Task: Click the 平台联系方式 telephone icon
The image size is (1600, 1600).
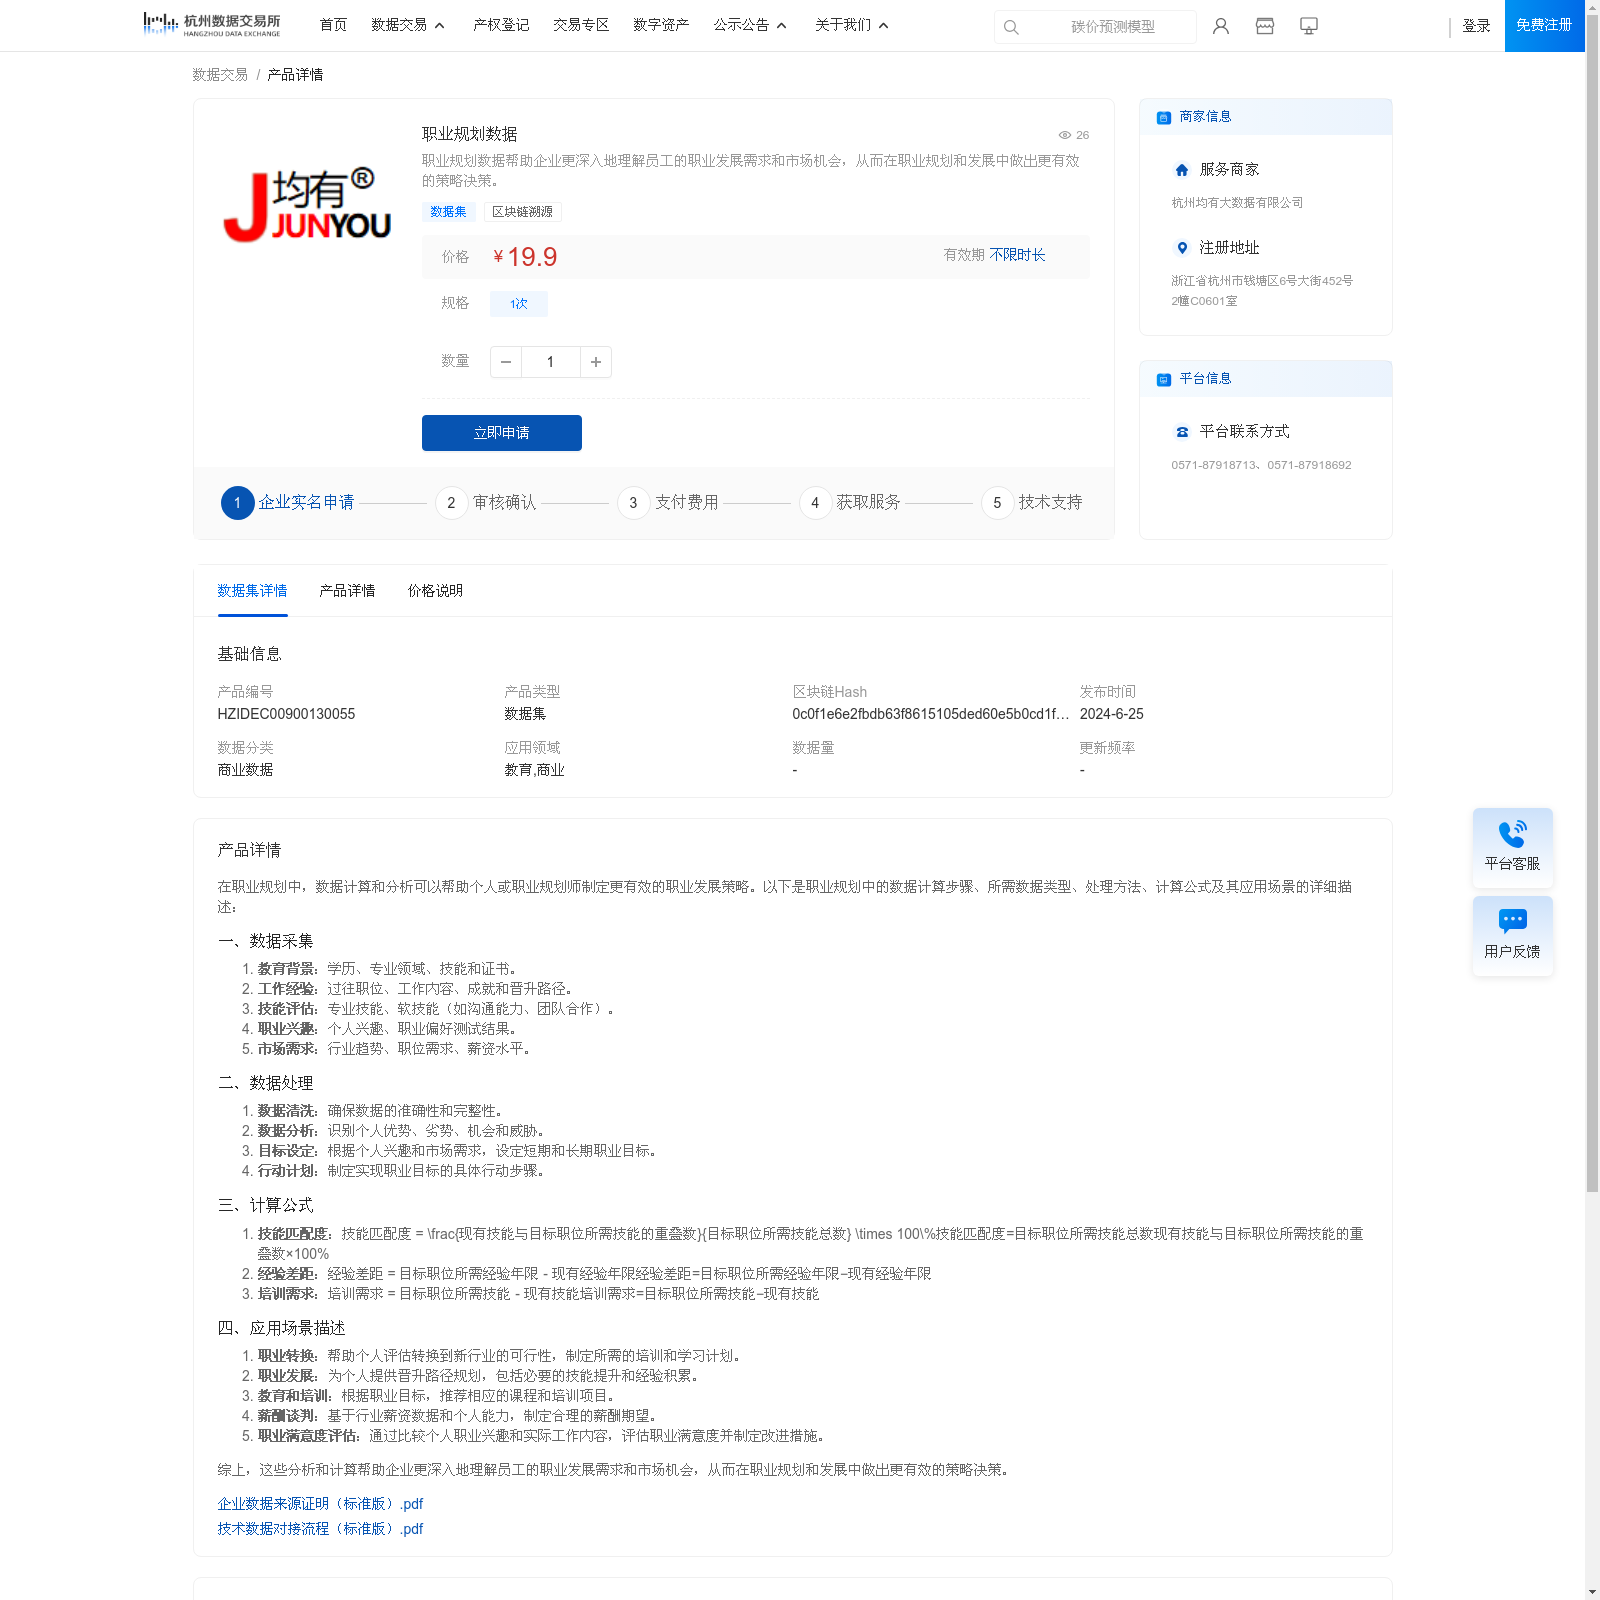Action: [1182, 432]
